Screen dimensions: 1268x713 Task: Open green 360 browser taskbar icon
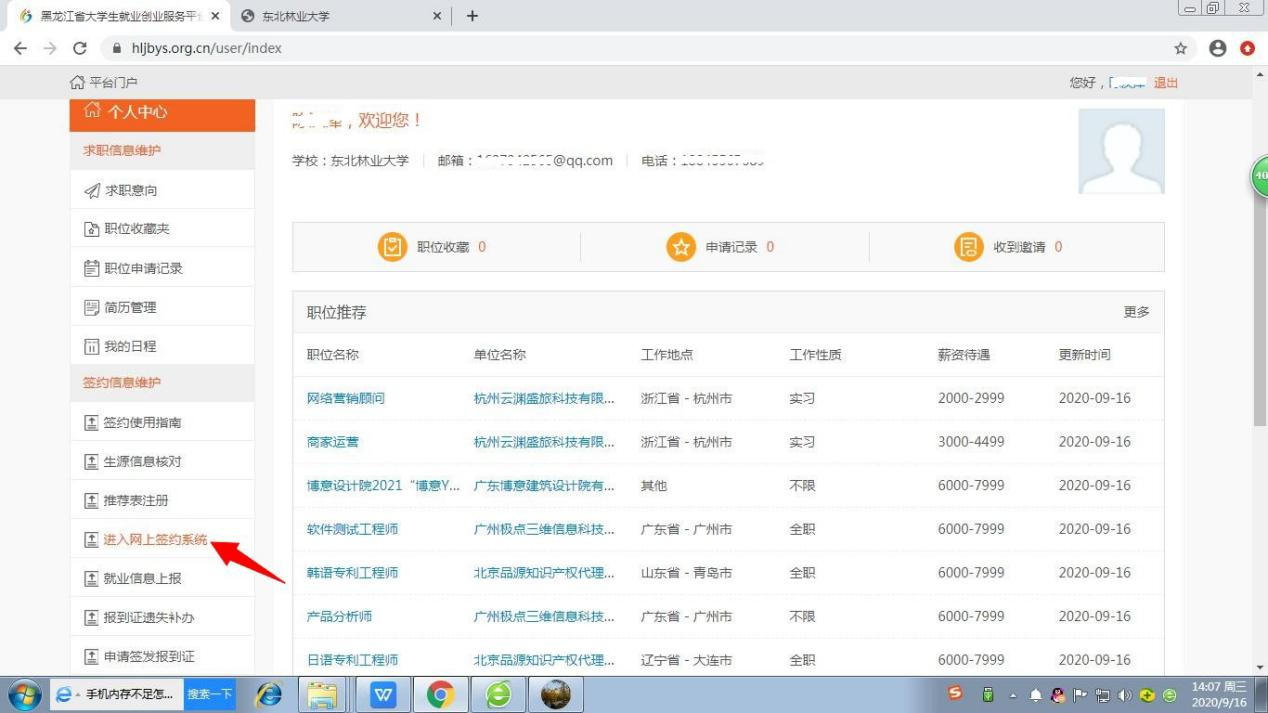click(499, 694)
